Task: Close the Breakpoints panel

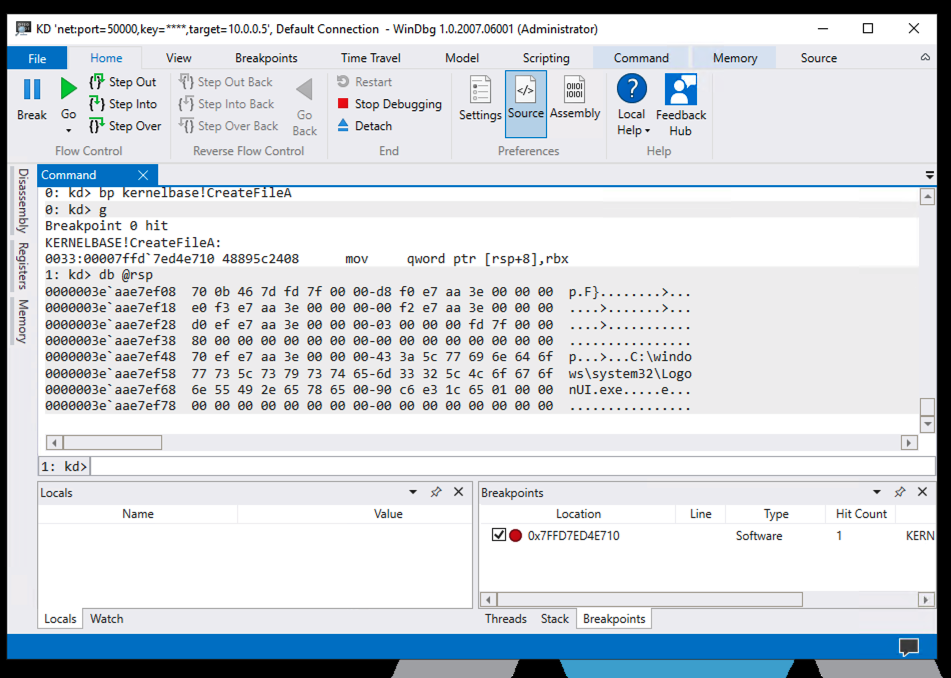Action: [x=922, y=492]
